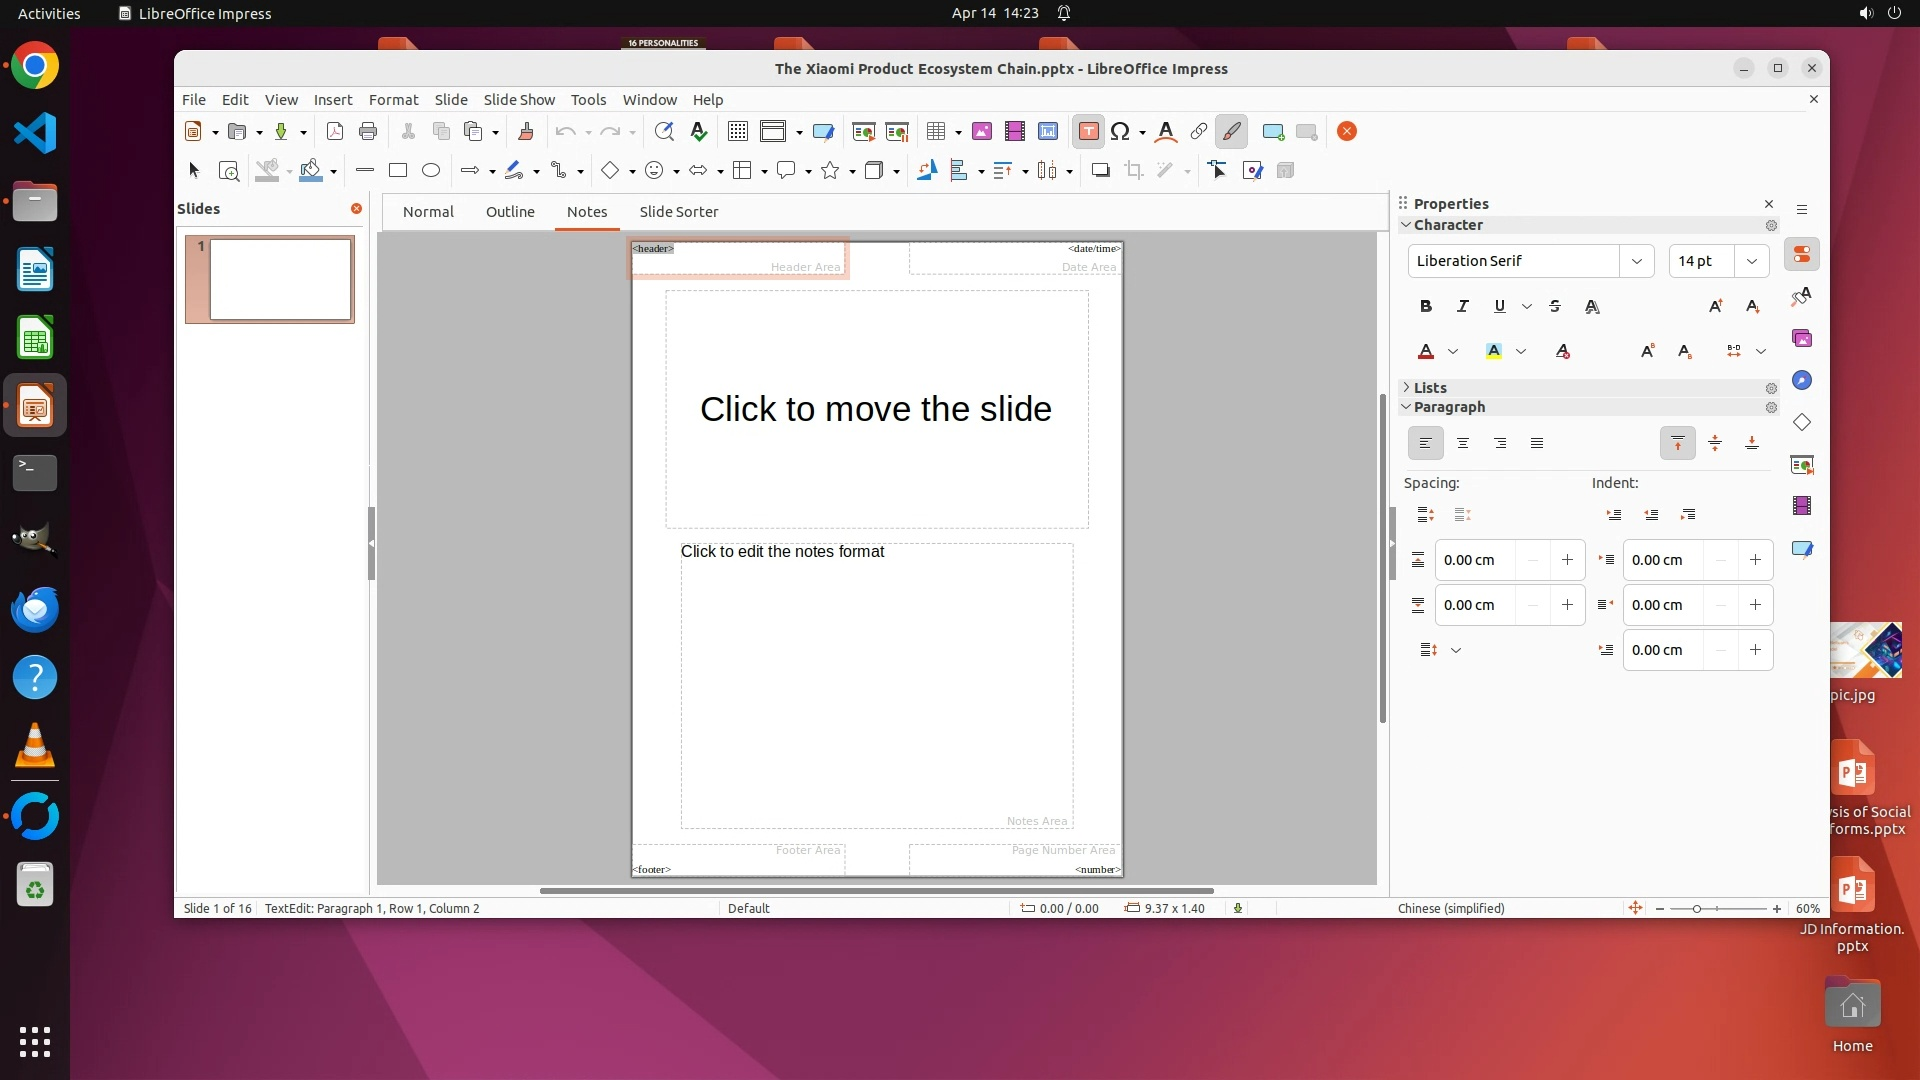Screen dimensions: 1920x1080
Task: Open the Slide Show menu
Action: point(519,100)
